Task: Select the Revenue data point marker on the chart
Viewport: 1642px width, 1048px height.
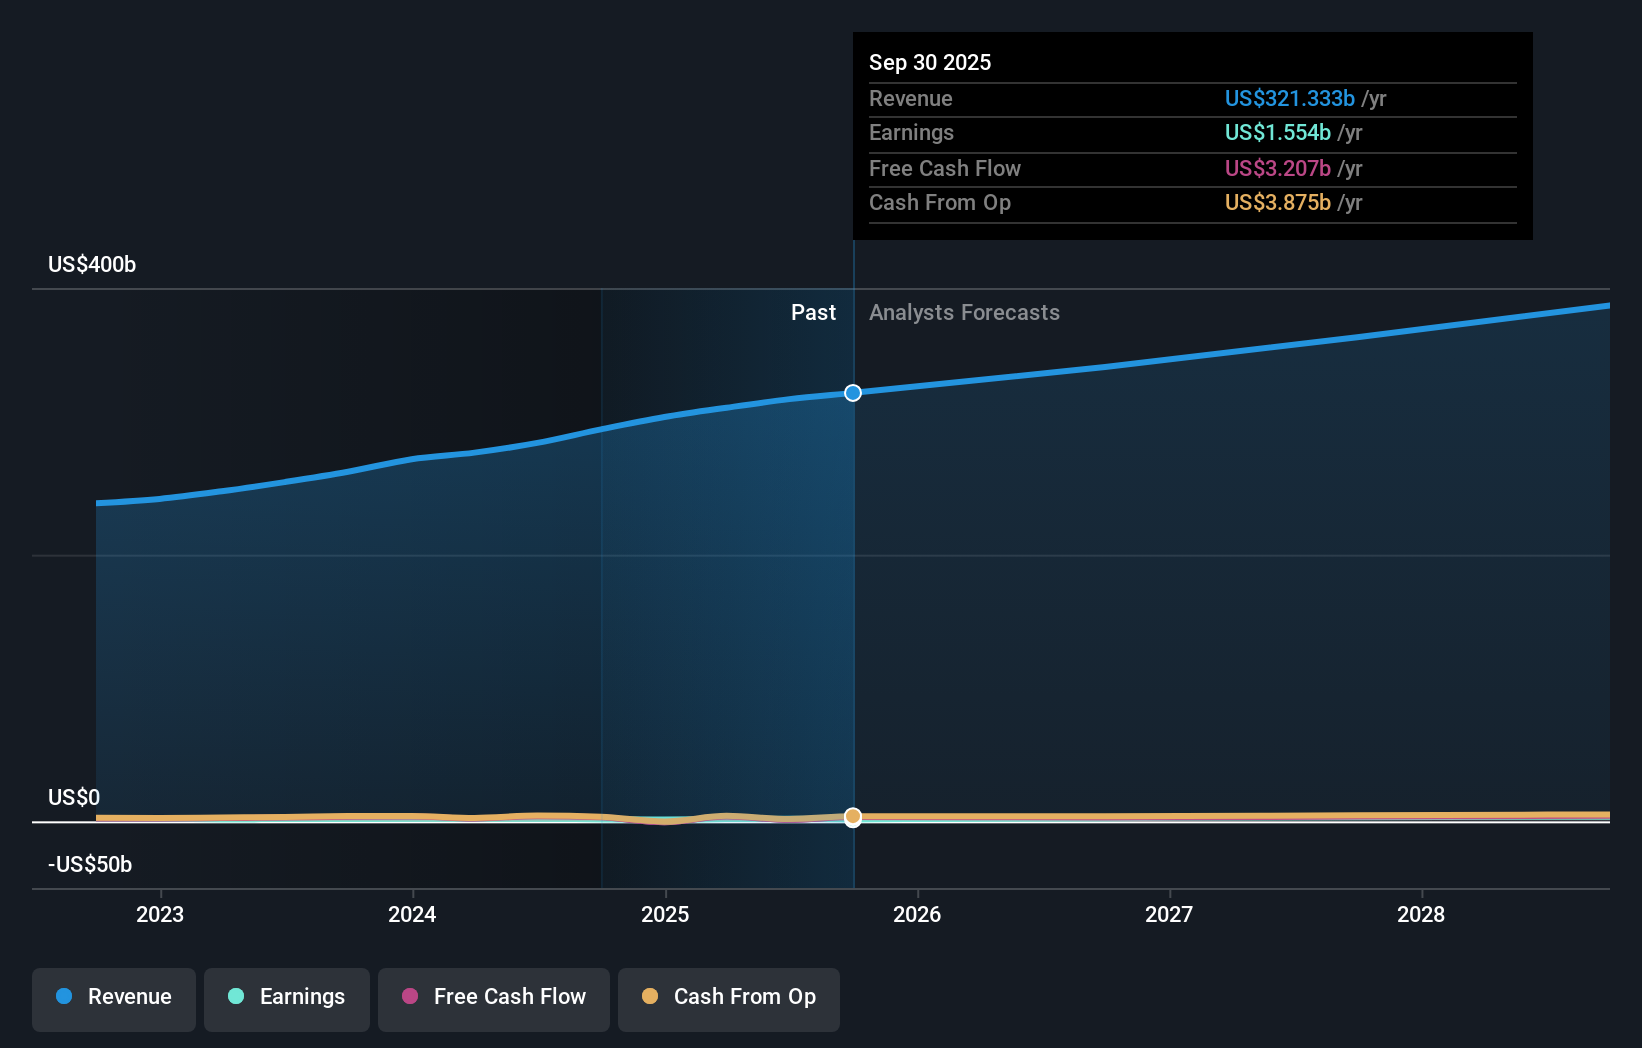Action: click(852, 392)
